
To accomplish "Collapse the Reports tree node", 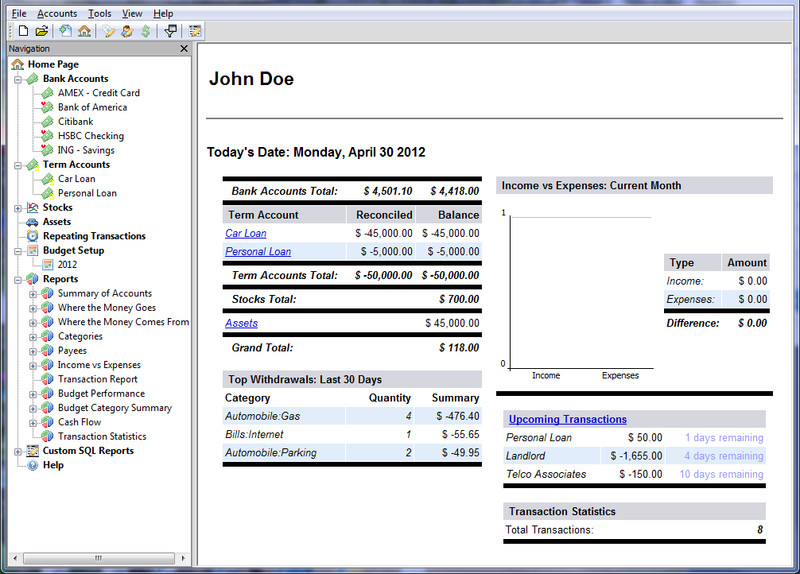I will [x=18, y=280].
